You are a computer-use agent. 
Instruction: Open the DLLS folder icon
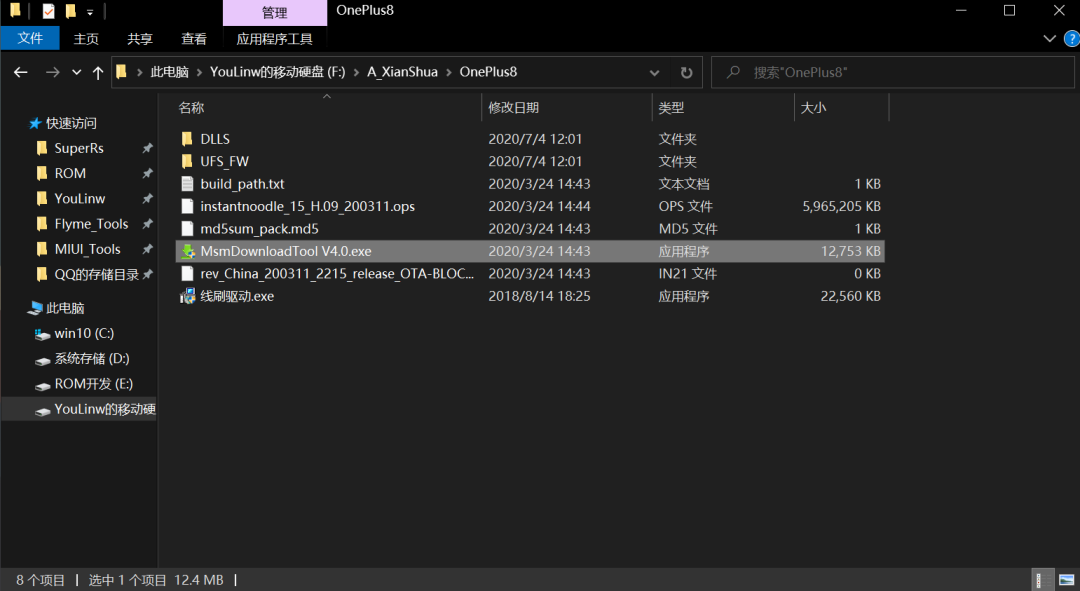click(187, 139)
